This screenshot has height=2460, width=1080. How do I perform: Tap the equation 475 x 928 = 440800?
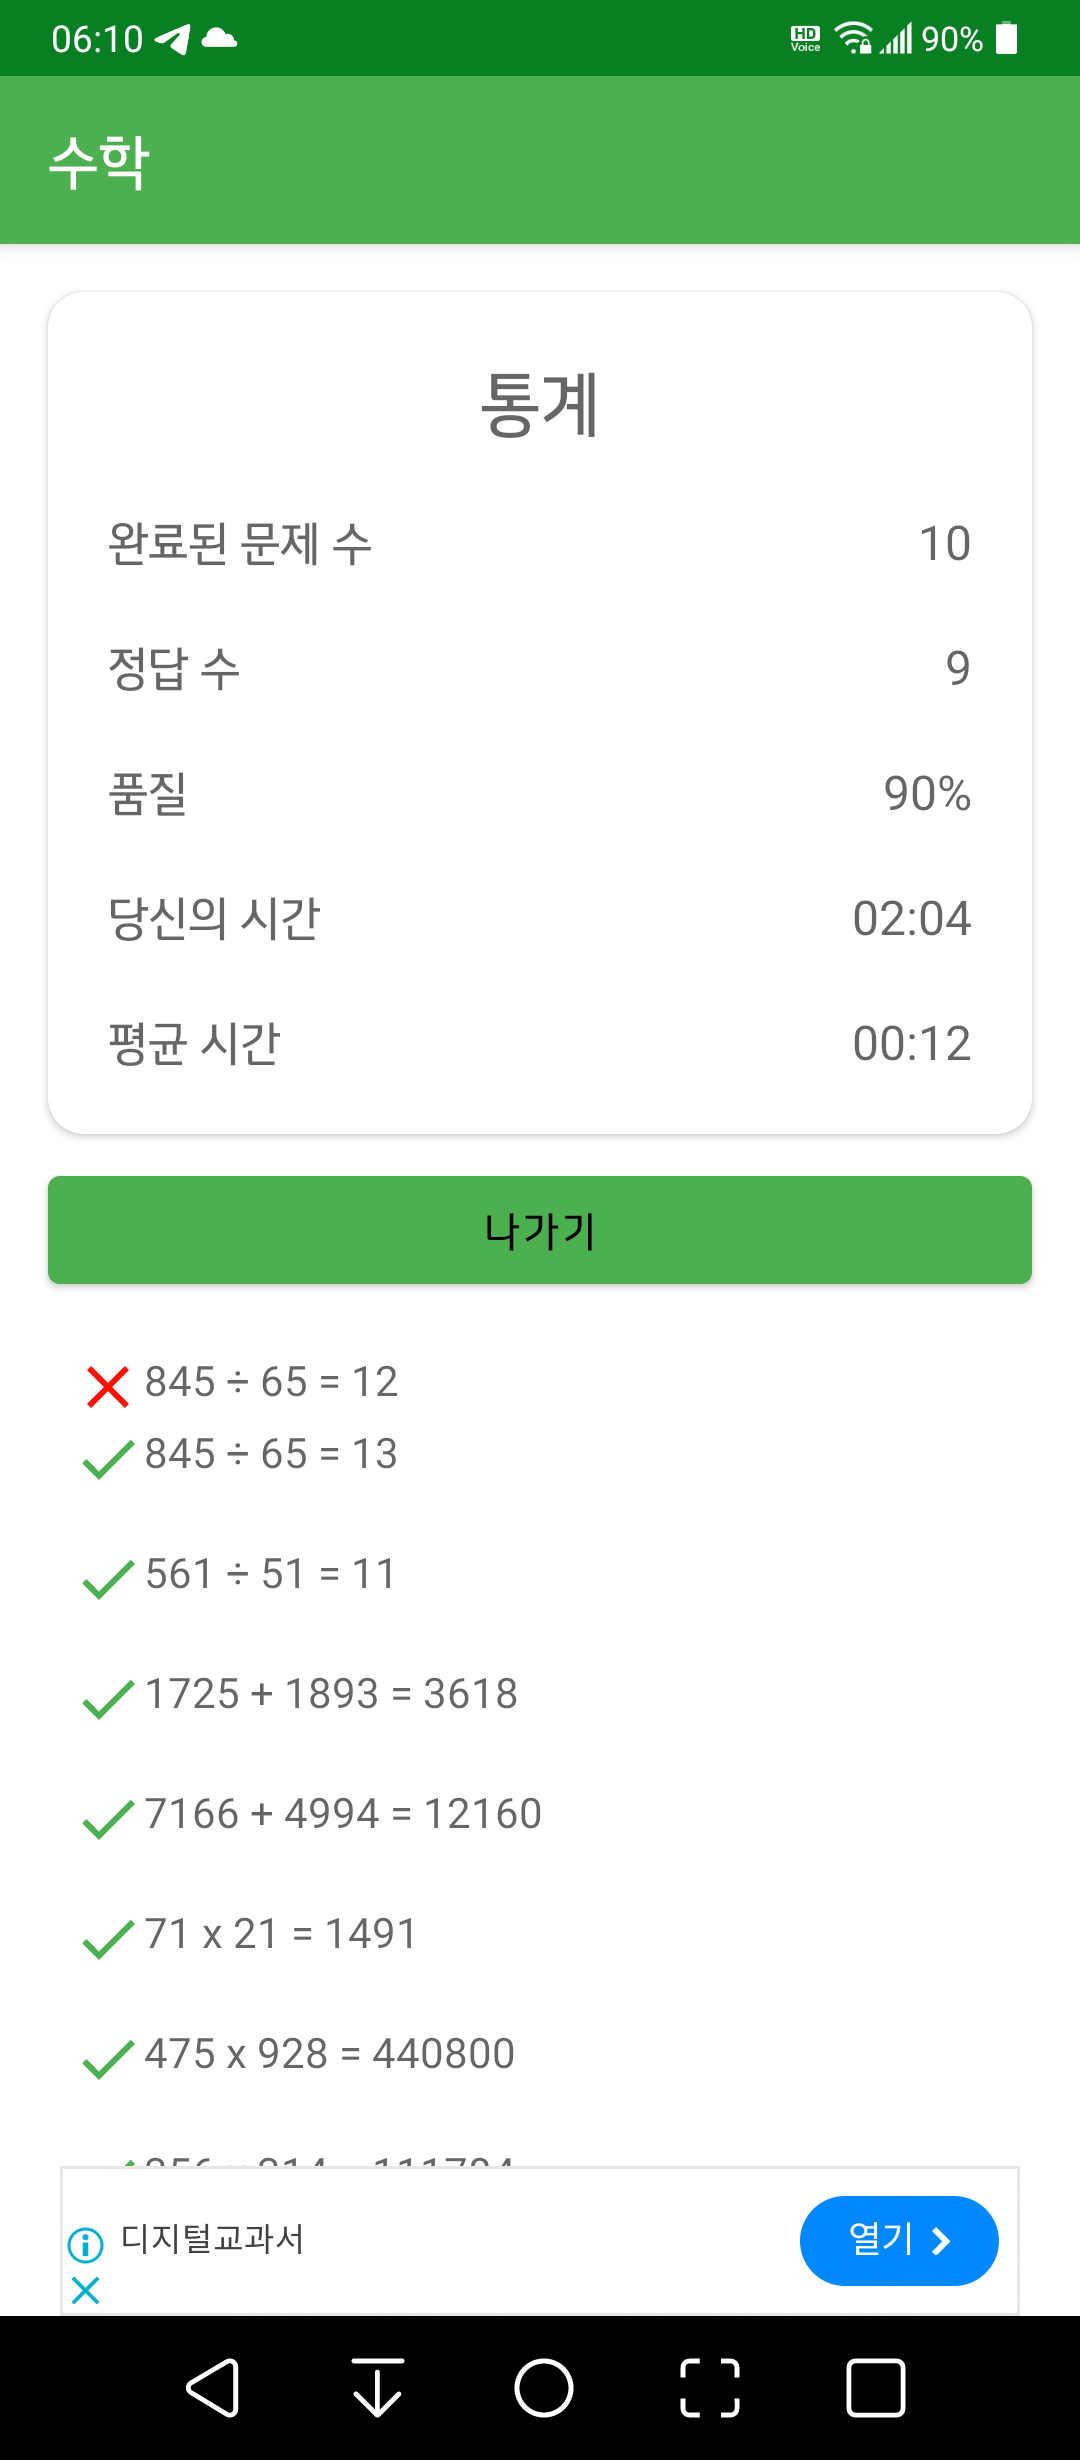point(330,2054)
